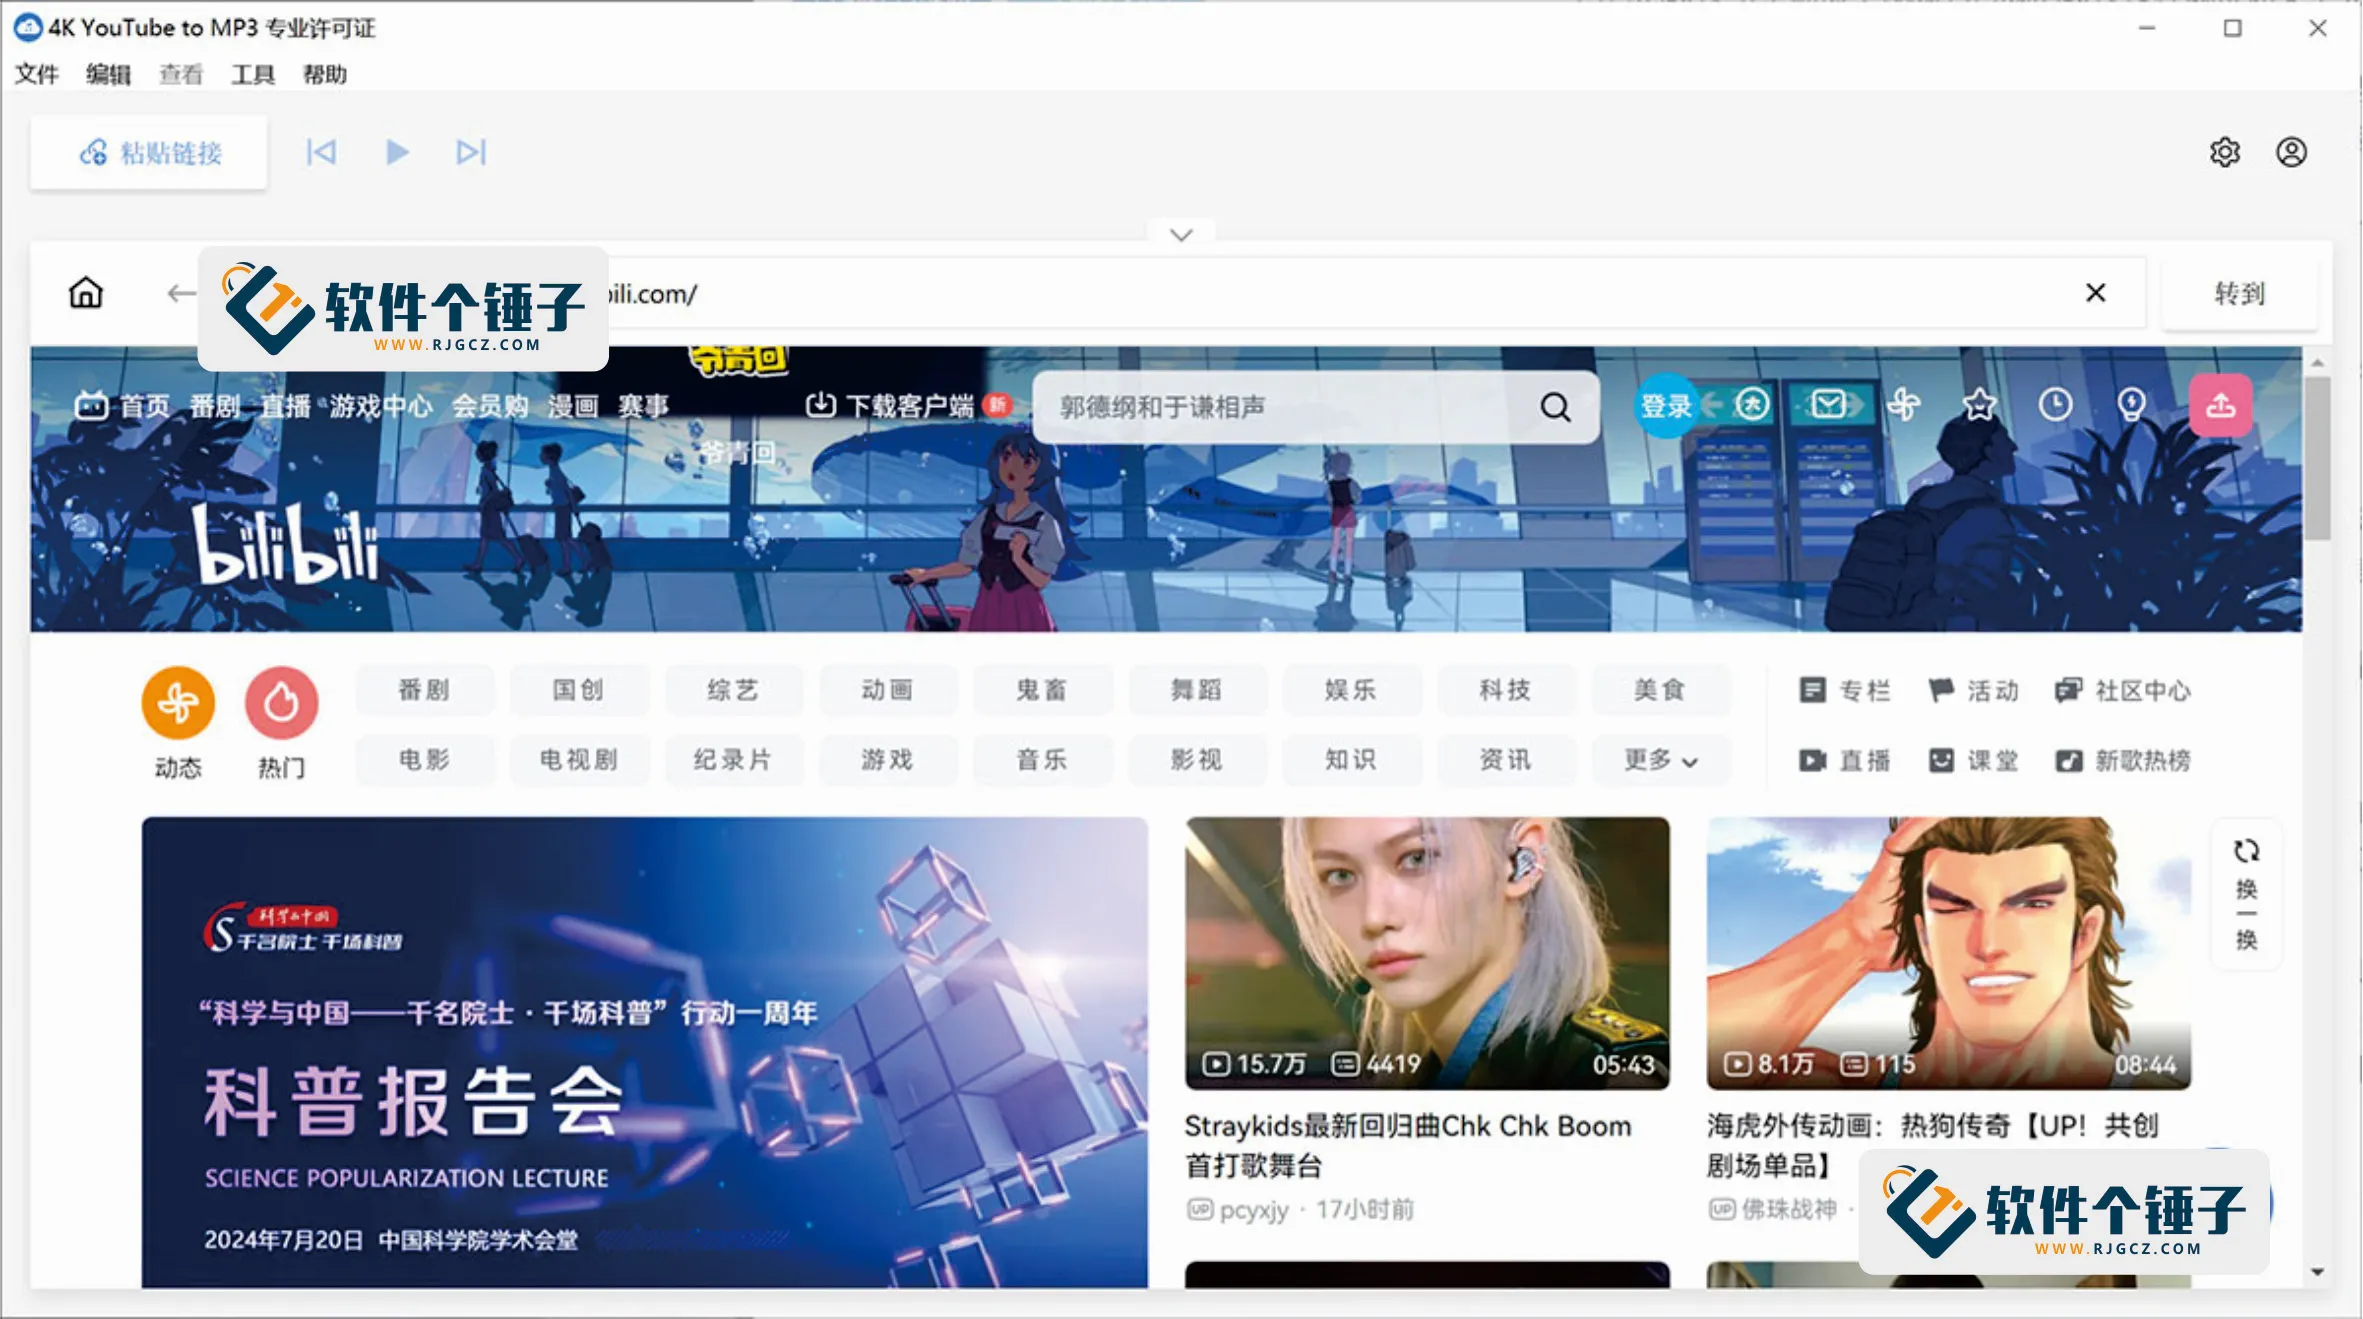Go to browser home page icon

(x=86, y=292)
